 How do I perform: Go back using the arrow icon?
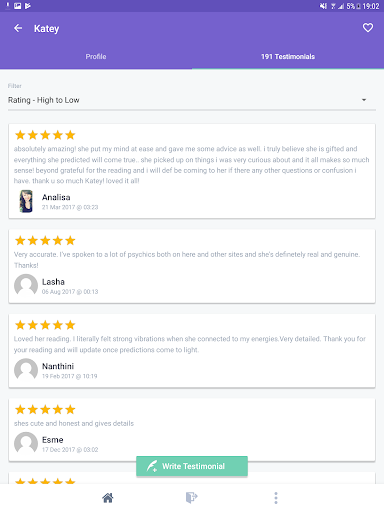(x=18, y=28)
